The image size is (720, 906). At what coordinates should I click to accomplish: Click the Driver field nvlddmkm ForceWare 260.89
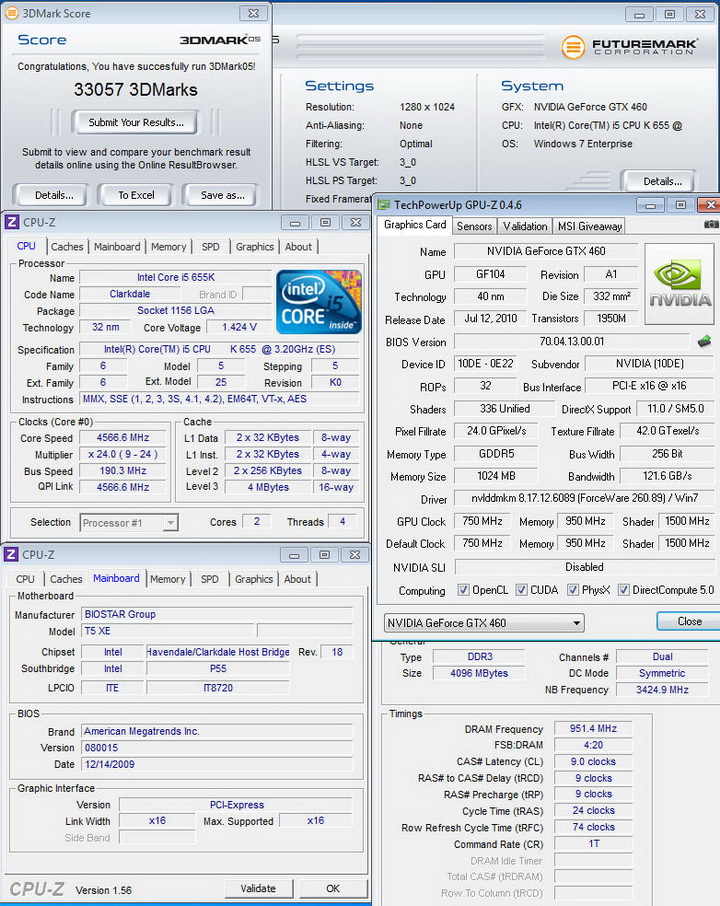[584, 498]
